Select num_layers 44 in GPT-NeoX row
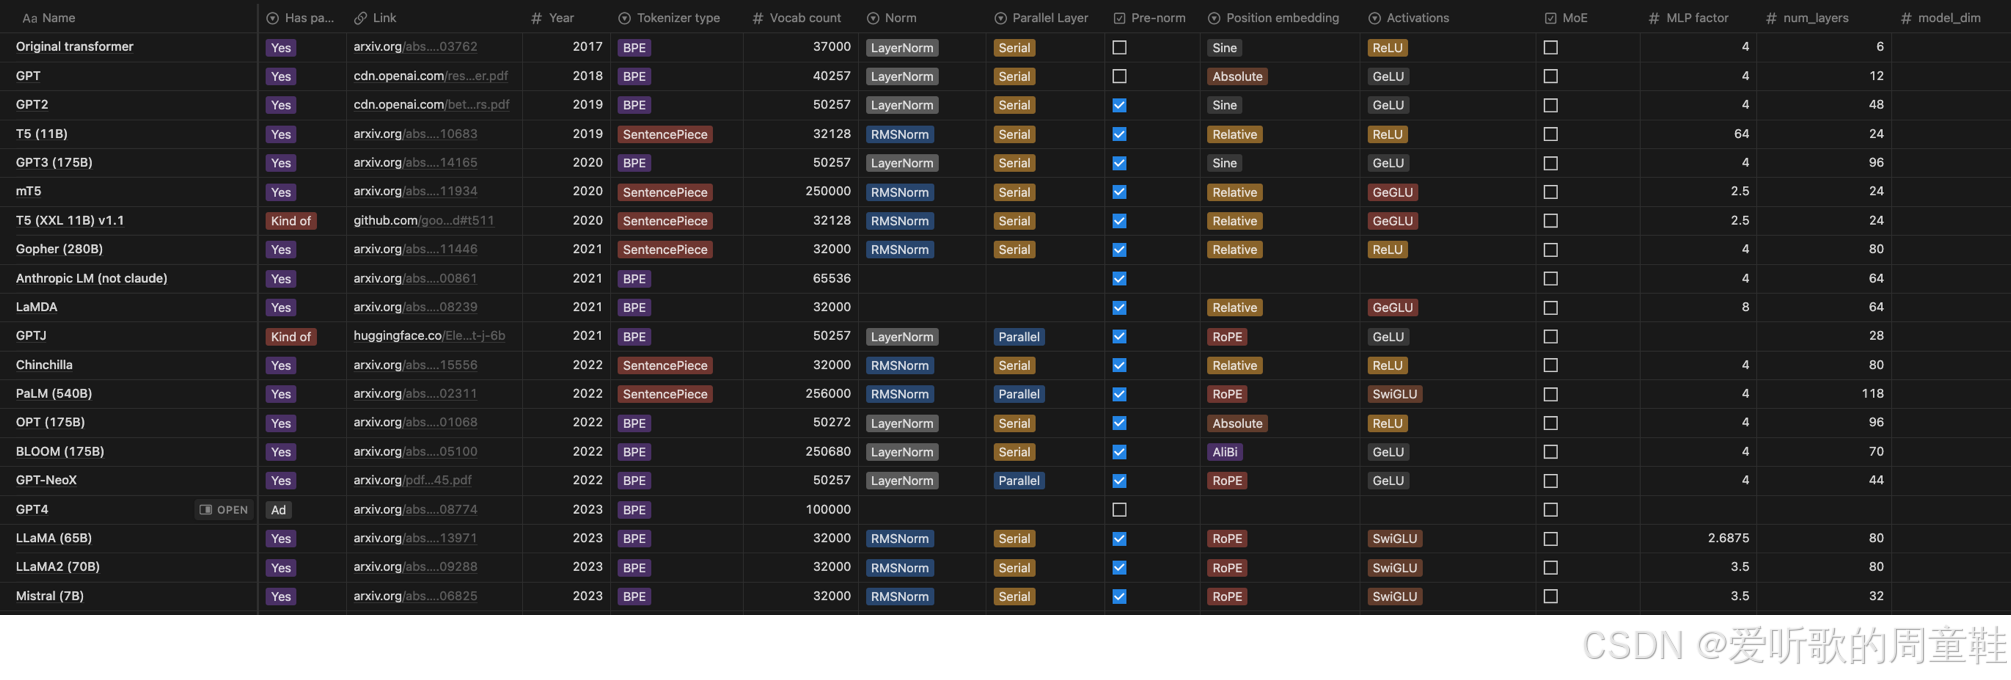Viewport: 2011px width, 680px height. (1876, 480)
